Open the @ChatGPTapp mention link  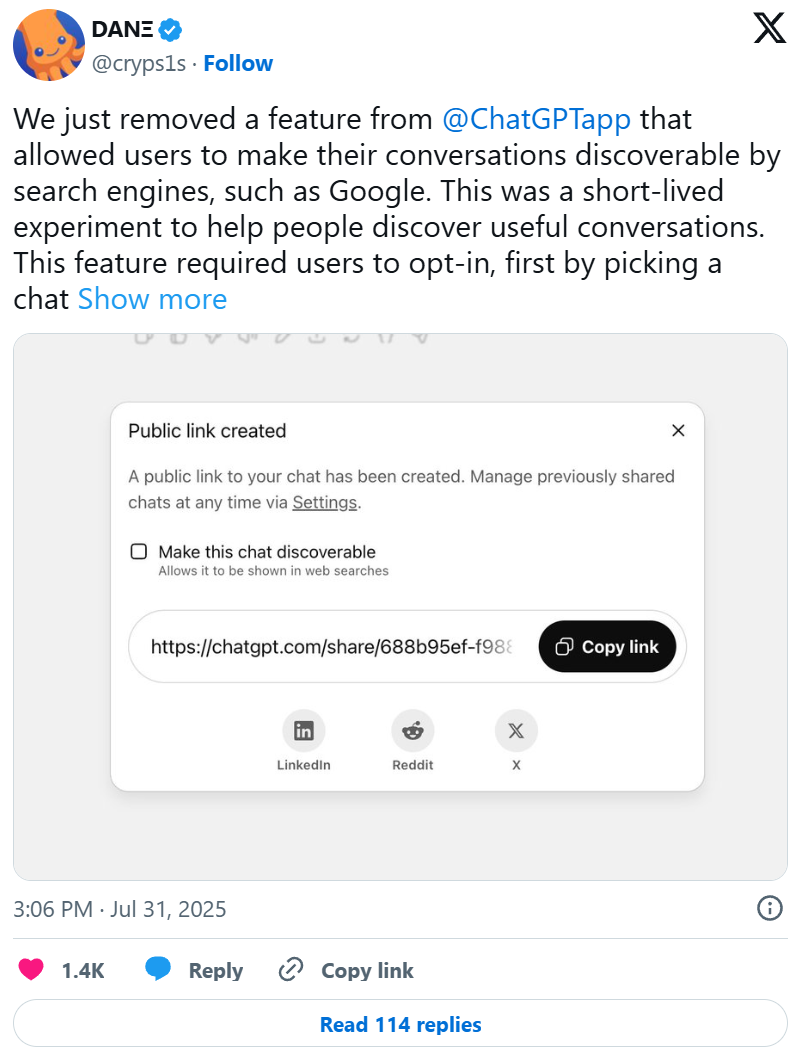click(537, 119)
